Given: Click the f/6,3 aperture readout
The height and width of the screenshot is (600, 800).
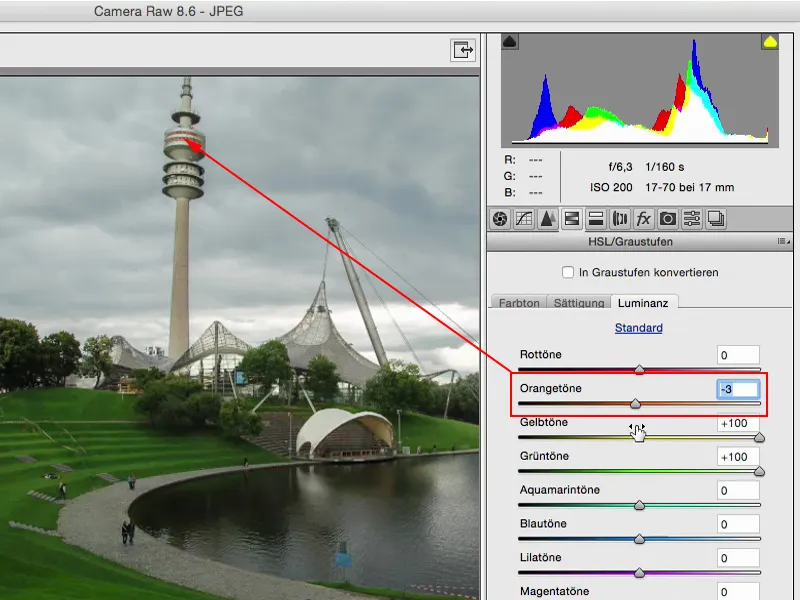Looking at the screenshot, I should (x=620, y=167).
